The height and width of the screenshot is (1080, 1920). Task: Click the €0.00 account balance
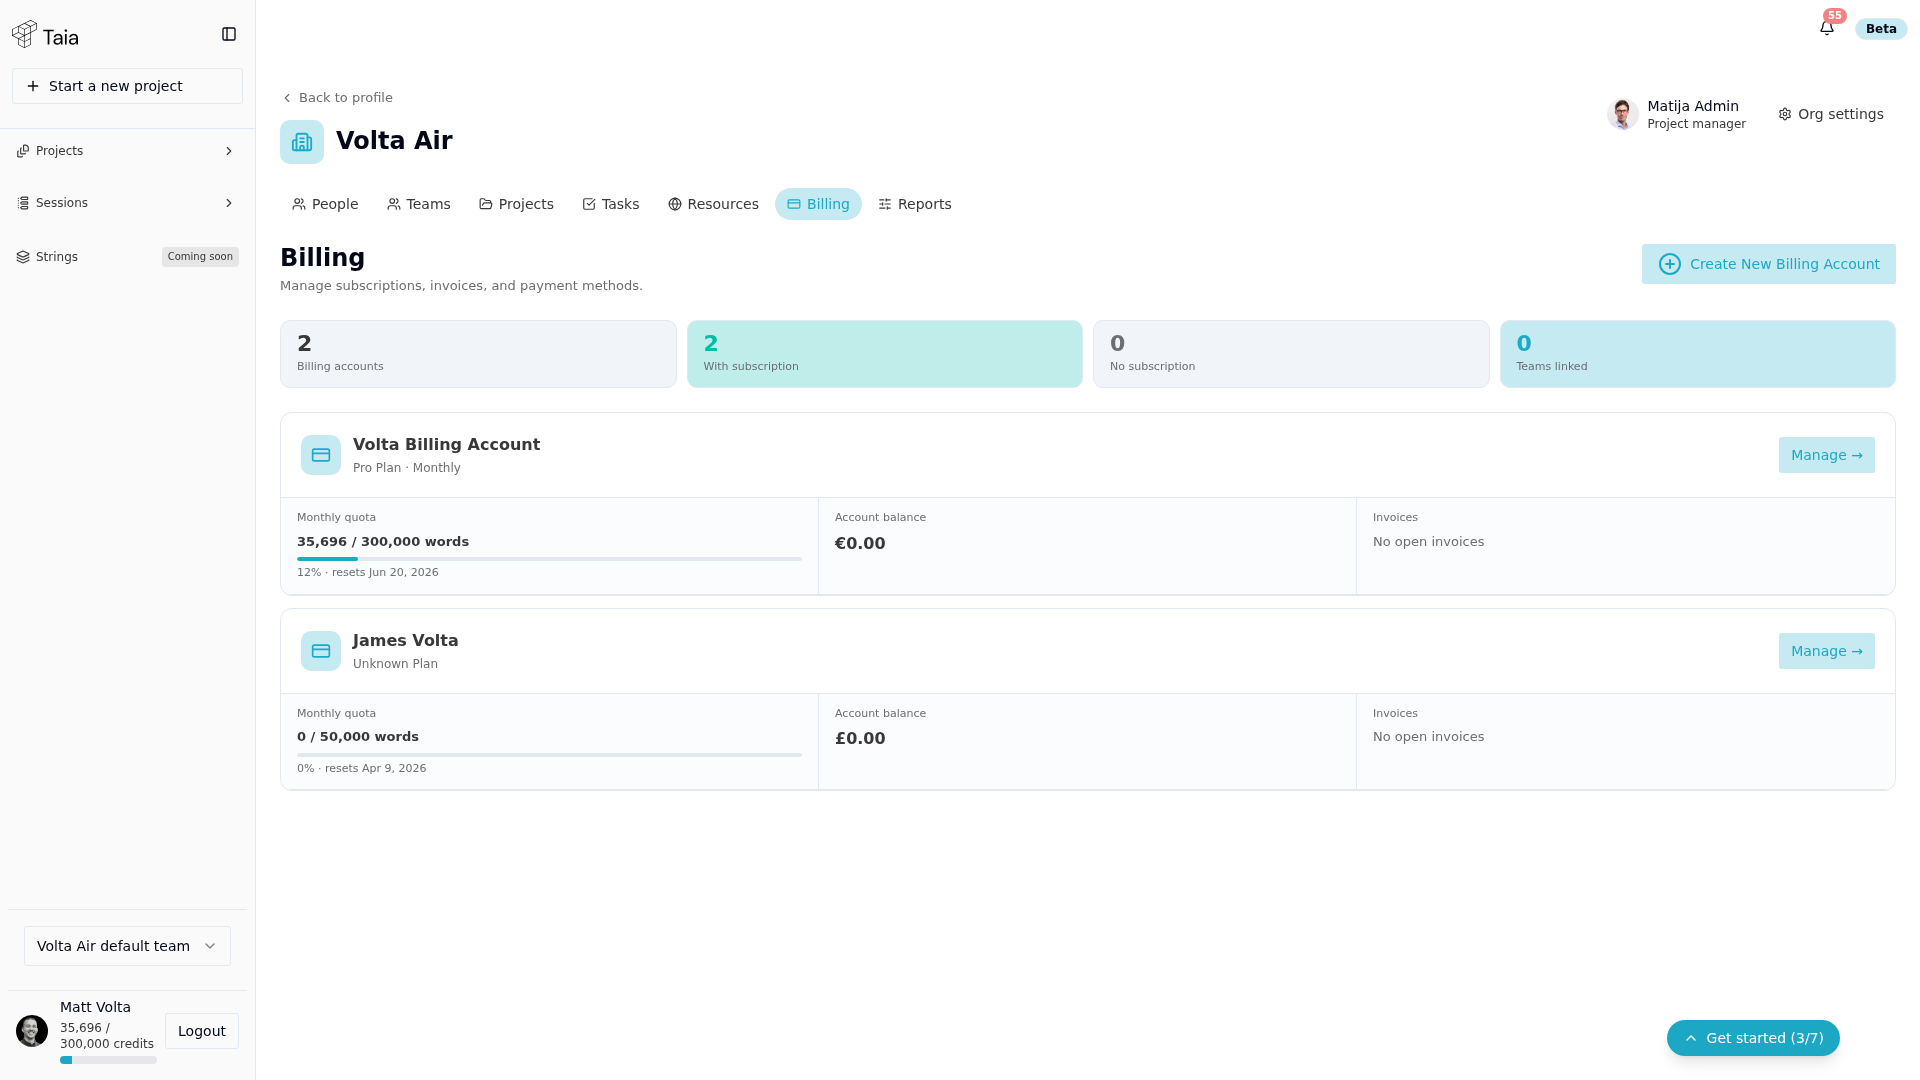[x=860, y=544]
